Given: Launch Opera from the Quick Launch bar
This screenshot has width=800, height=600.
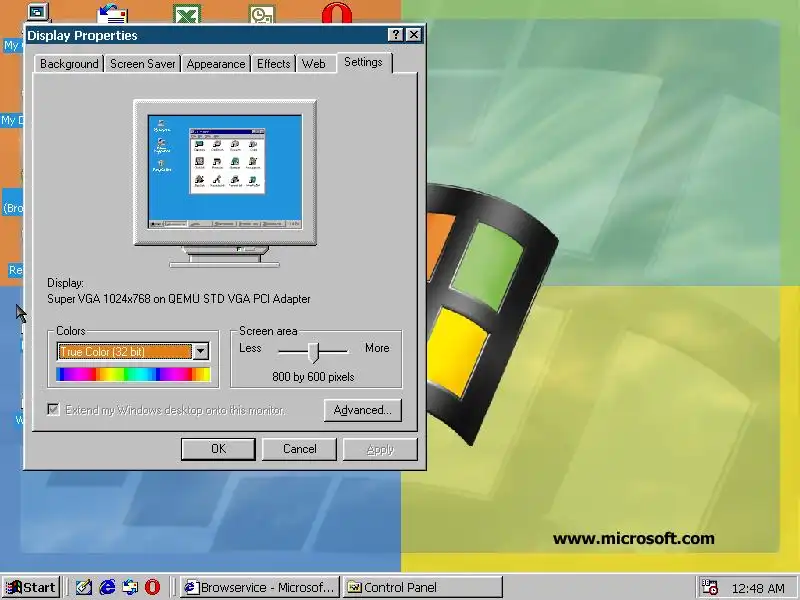Looking at the screenshot, I should [x=152, y=587].
